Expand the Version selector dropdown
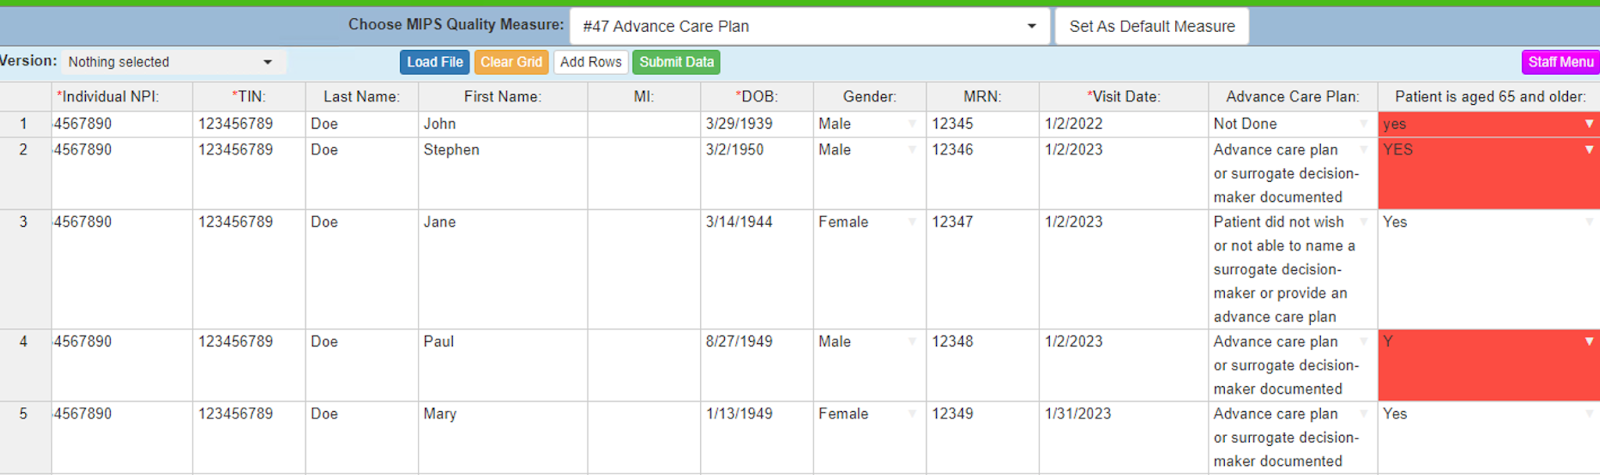1600x475 pixels. (172, 62)
